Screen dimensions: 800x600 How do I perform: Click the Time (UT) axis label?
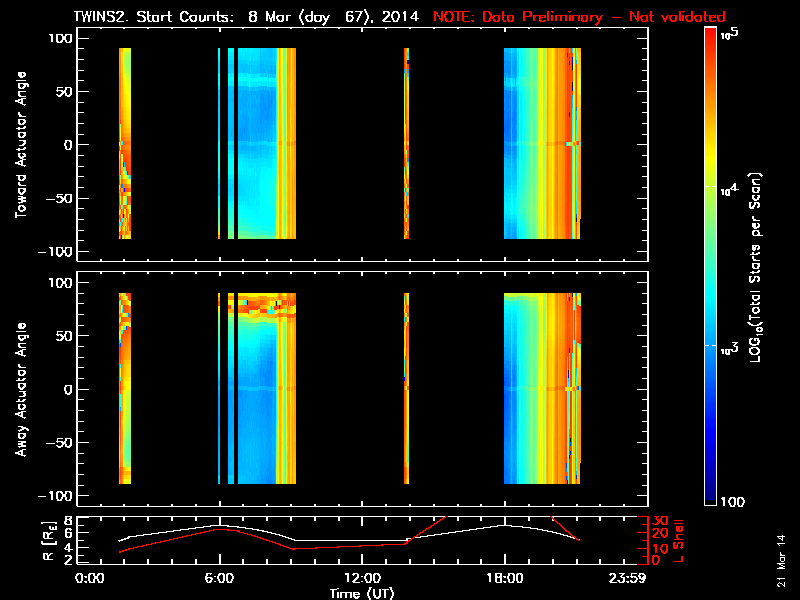pos(361,592)
